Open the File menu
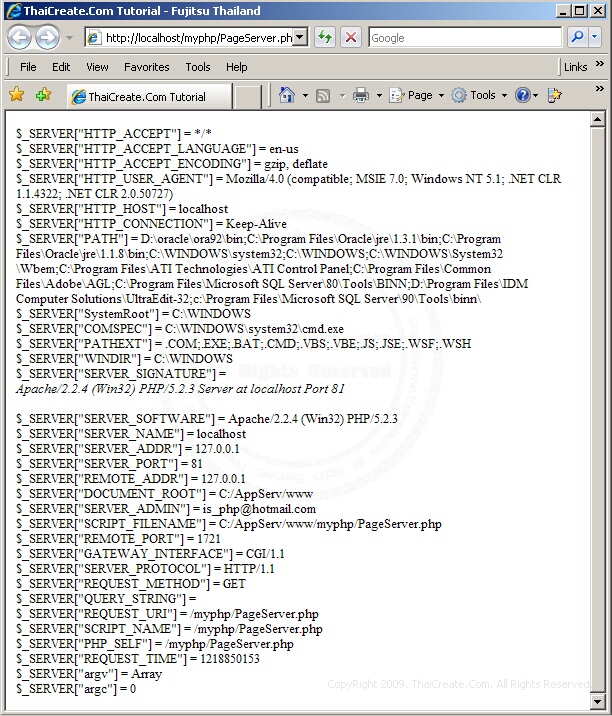This screenshot has width=612, height=716. click(28, 67)
